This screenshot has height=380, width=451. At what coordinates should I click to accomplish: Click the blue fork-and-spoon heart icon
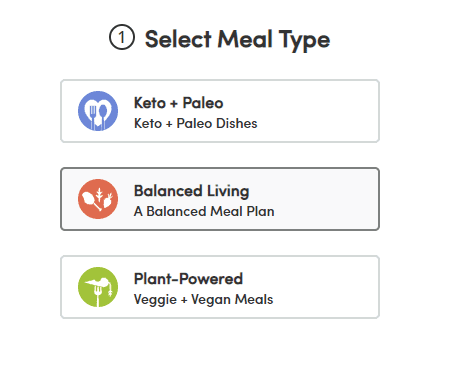[x=98, y=111]
